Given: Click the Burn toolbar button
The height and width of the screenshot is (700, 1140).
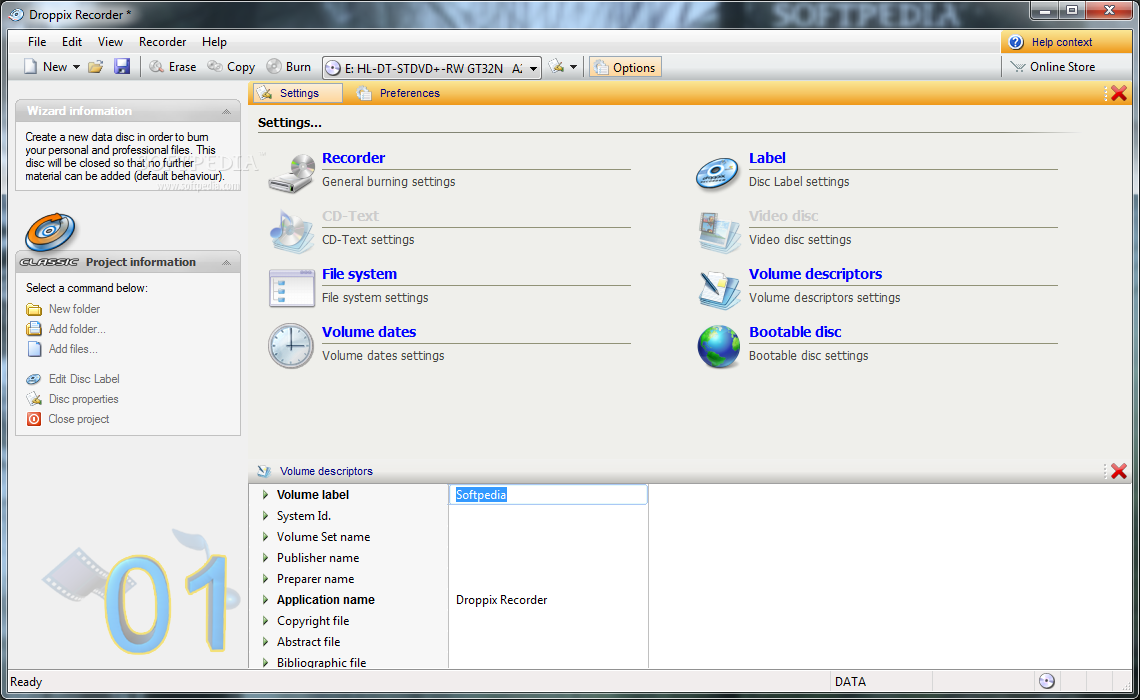Looking at the screenshot, I should (289, 67).
